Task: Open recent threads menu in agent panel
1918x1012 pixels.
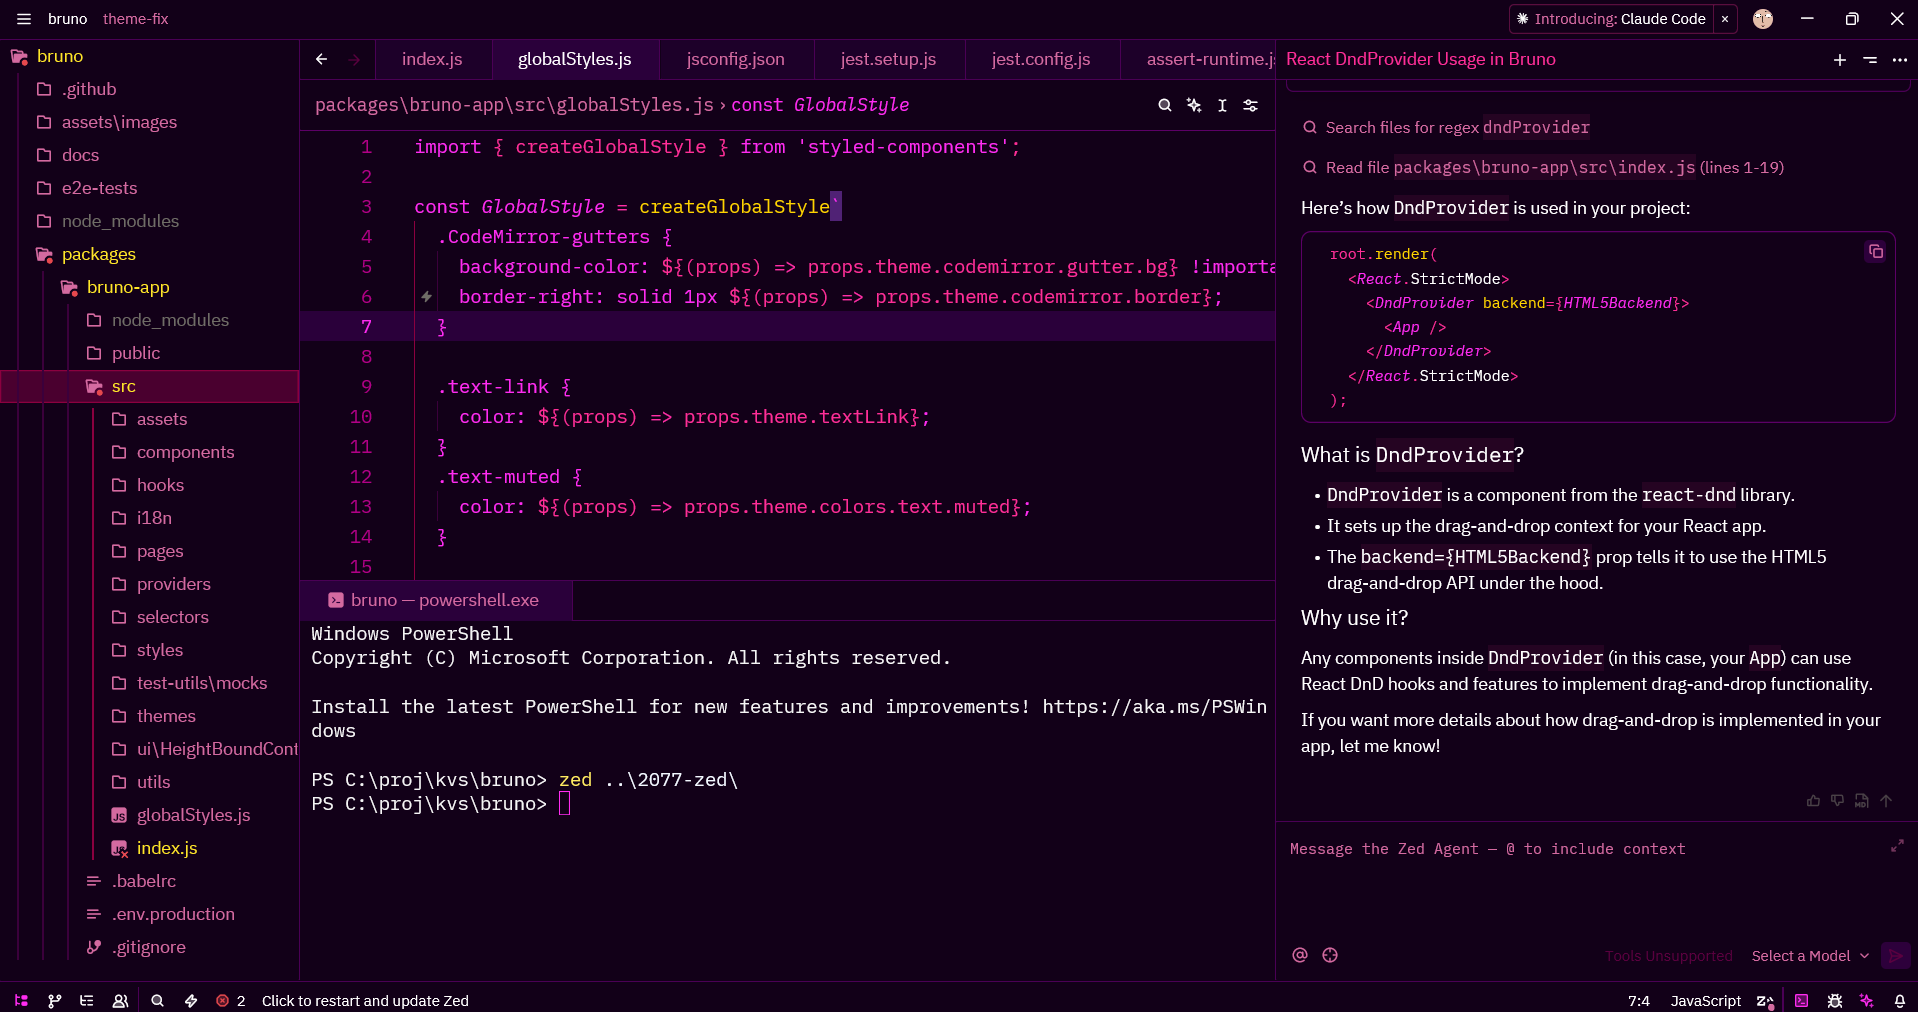Action: 1869,59
